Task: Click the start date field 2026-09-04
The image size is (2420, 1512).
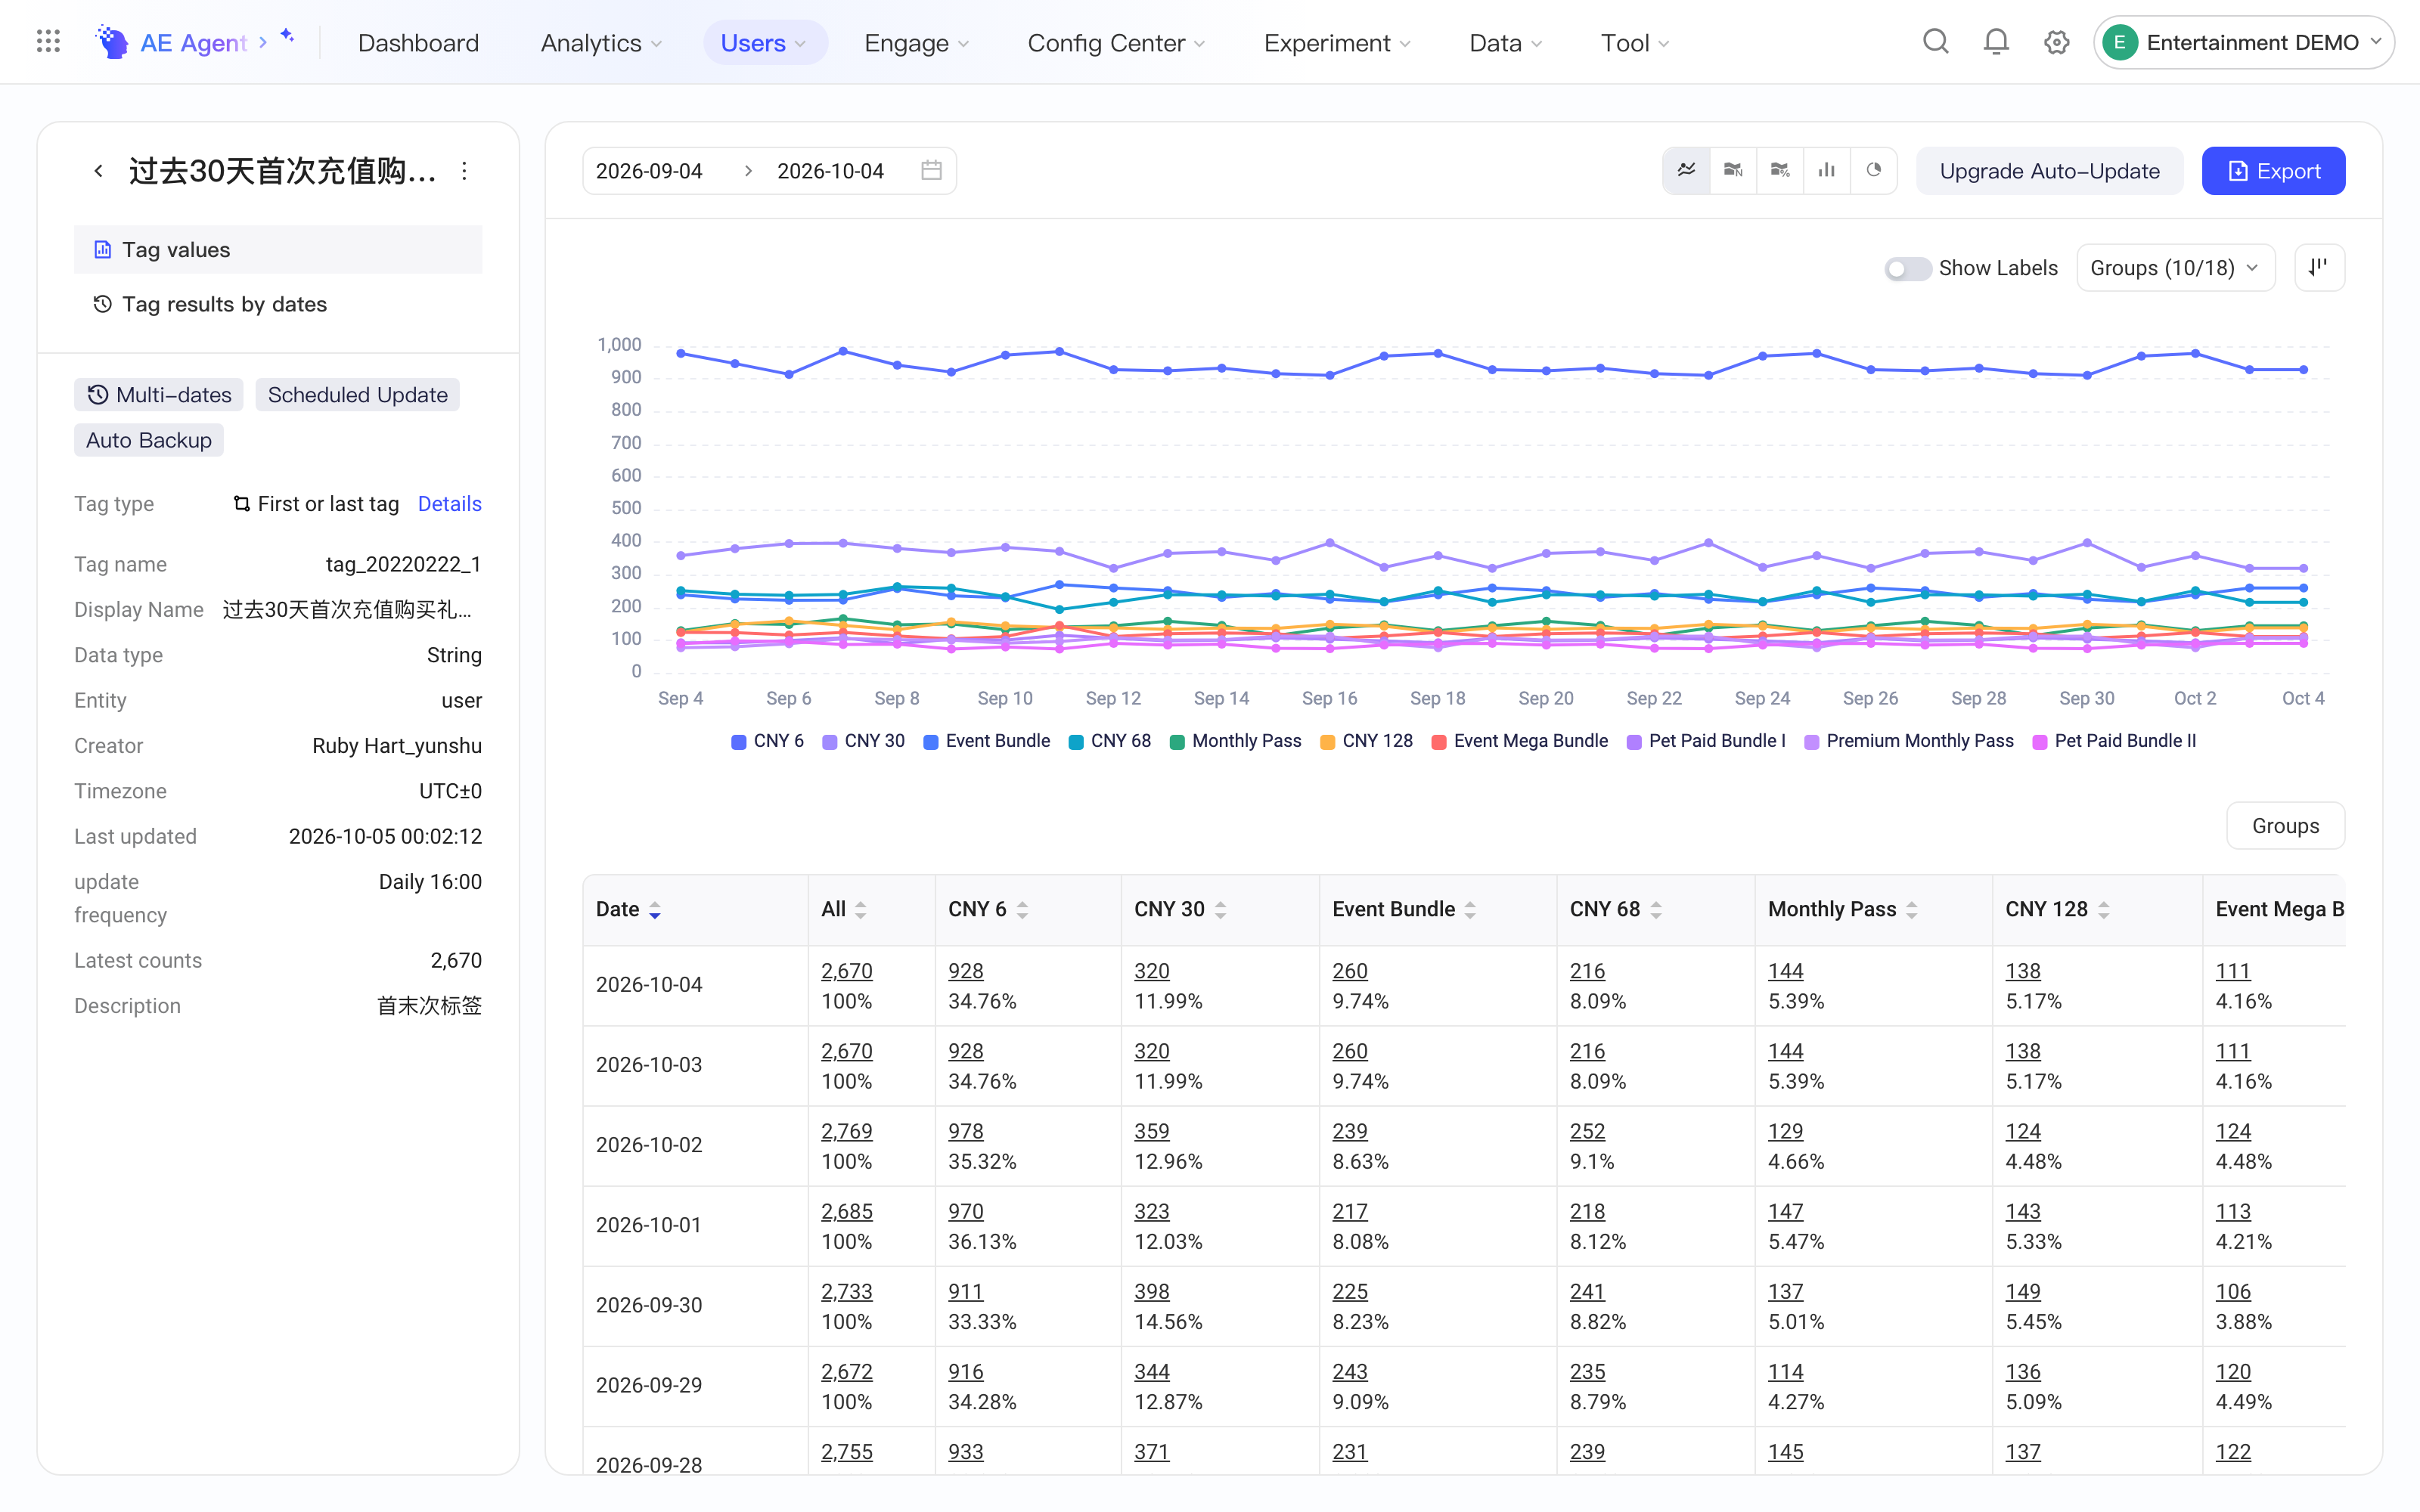Action: coord(649,171)
